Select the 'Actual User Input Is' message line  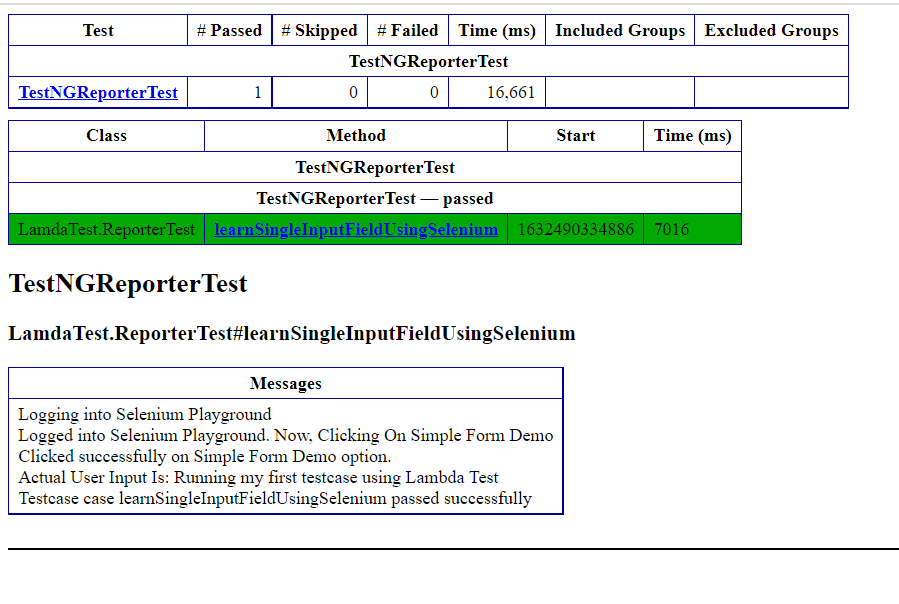click(x=259, y=477)
